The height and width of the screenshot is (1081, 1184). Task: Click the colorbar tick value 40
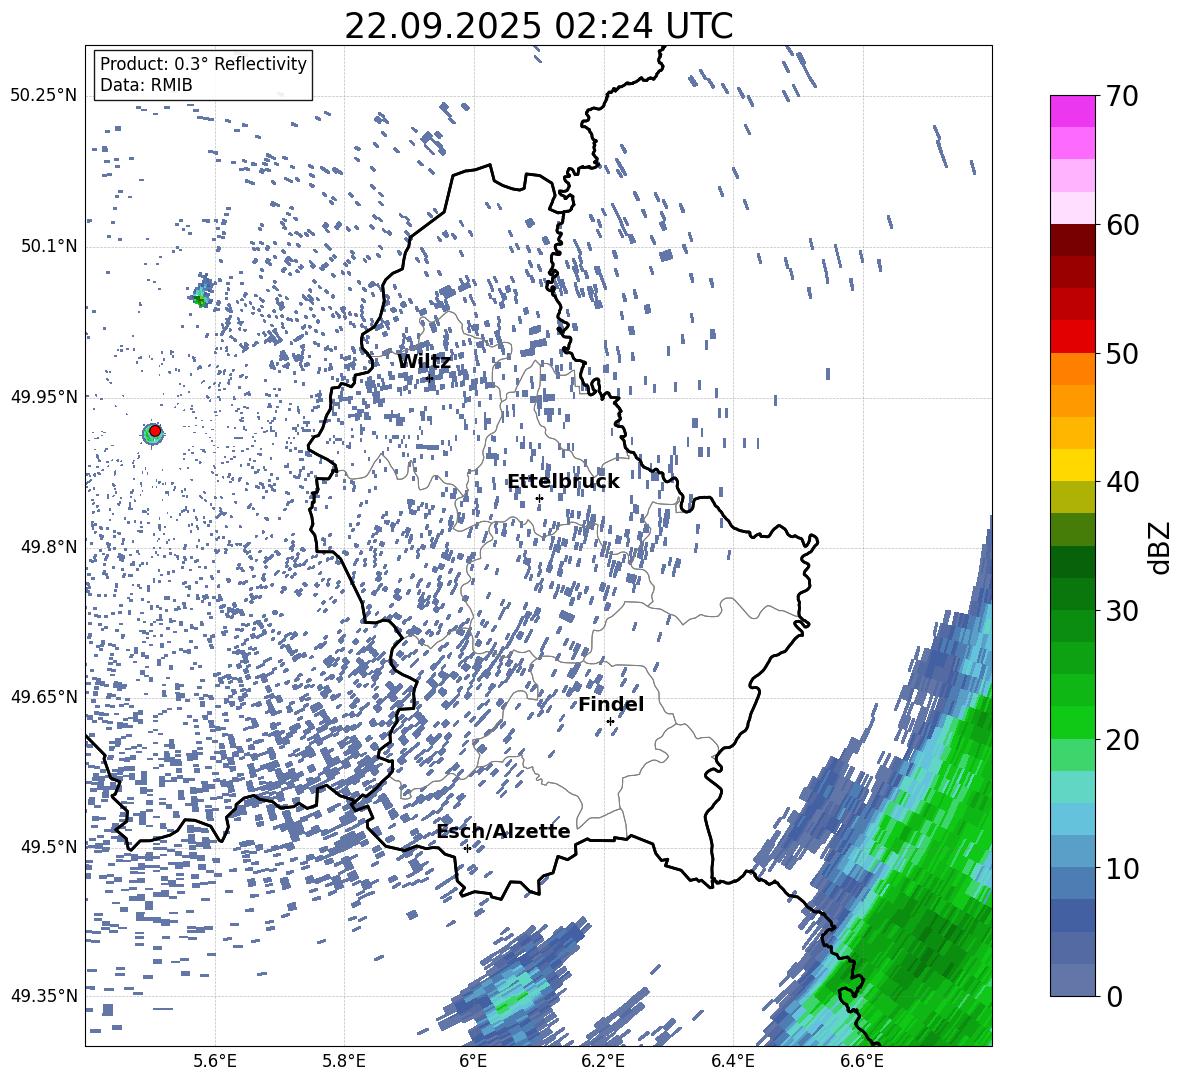click(1122, 482)
